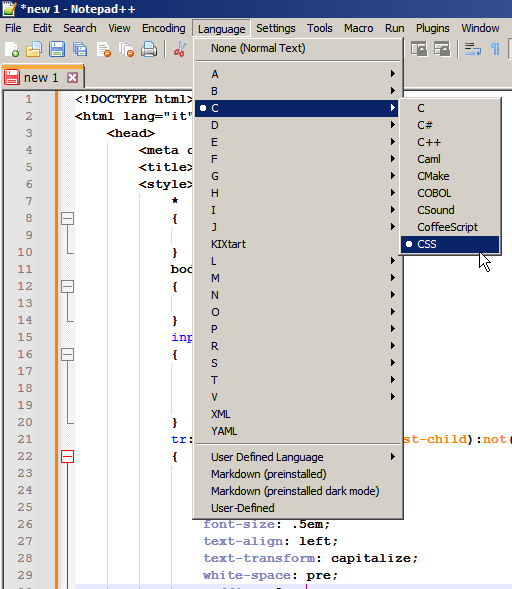
Task: Click the white-space property on line 29
Action: click(247, 575)
